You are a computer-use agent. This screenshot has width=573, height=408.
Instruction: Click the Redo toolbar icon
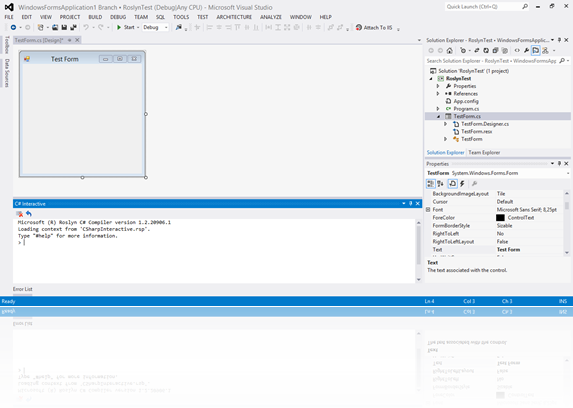(101, 27)
